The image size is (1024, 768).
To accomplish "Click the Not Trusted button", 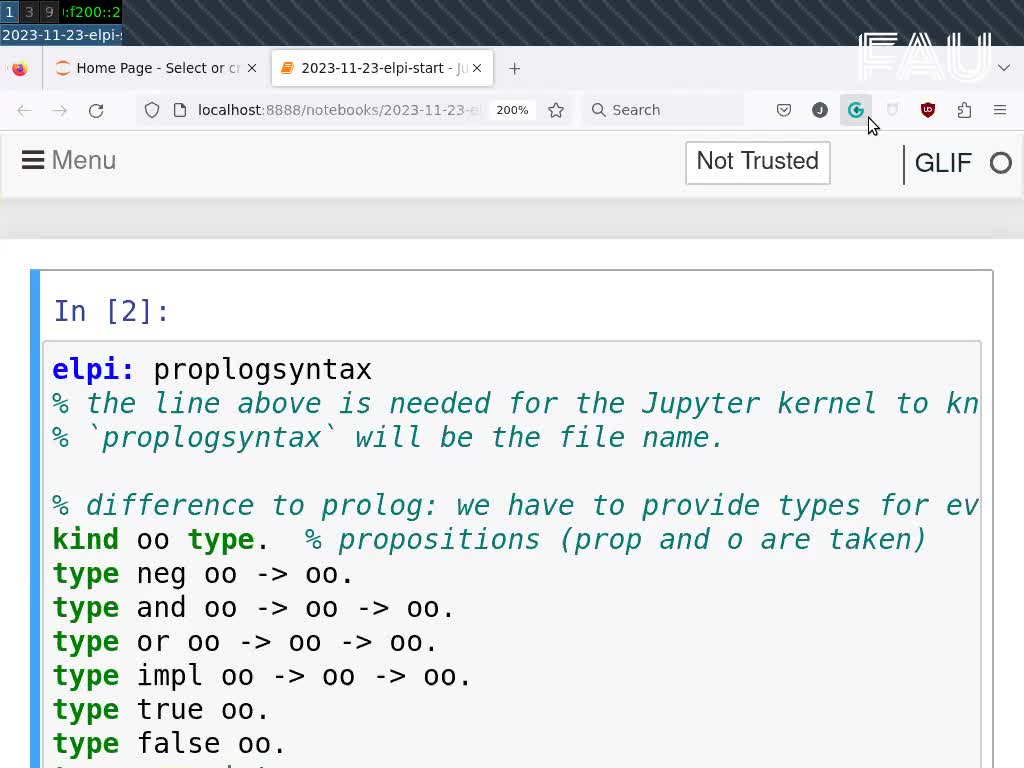I will pos(757,162).
